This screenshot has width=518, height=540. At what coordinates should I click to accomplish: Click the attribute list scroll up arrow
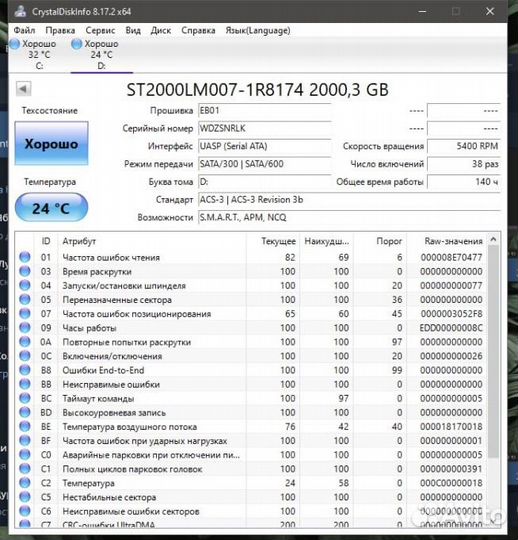(494, 239)
